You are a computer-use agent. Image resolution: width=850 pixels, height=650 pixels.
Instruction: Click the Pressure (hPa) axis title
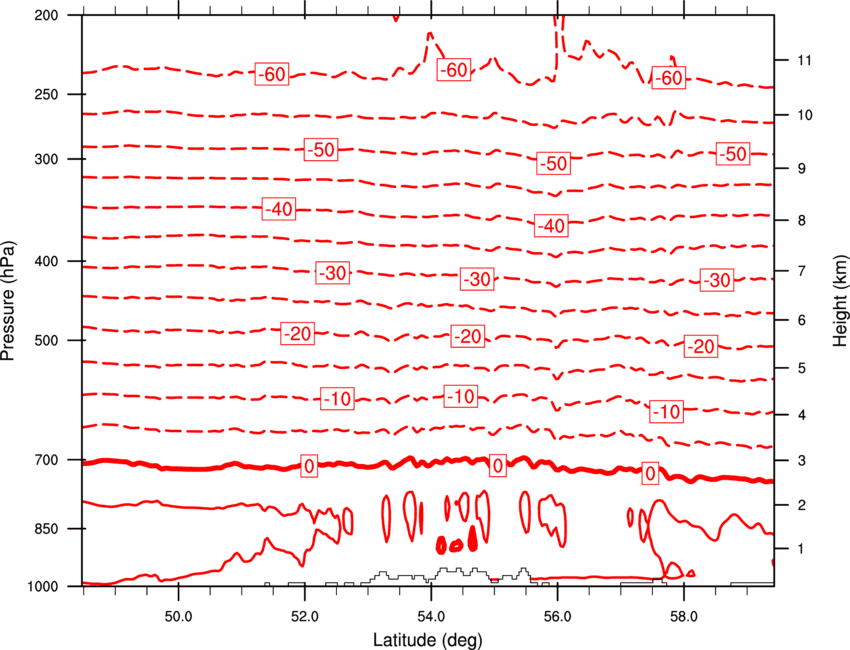coord(8,301)
